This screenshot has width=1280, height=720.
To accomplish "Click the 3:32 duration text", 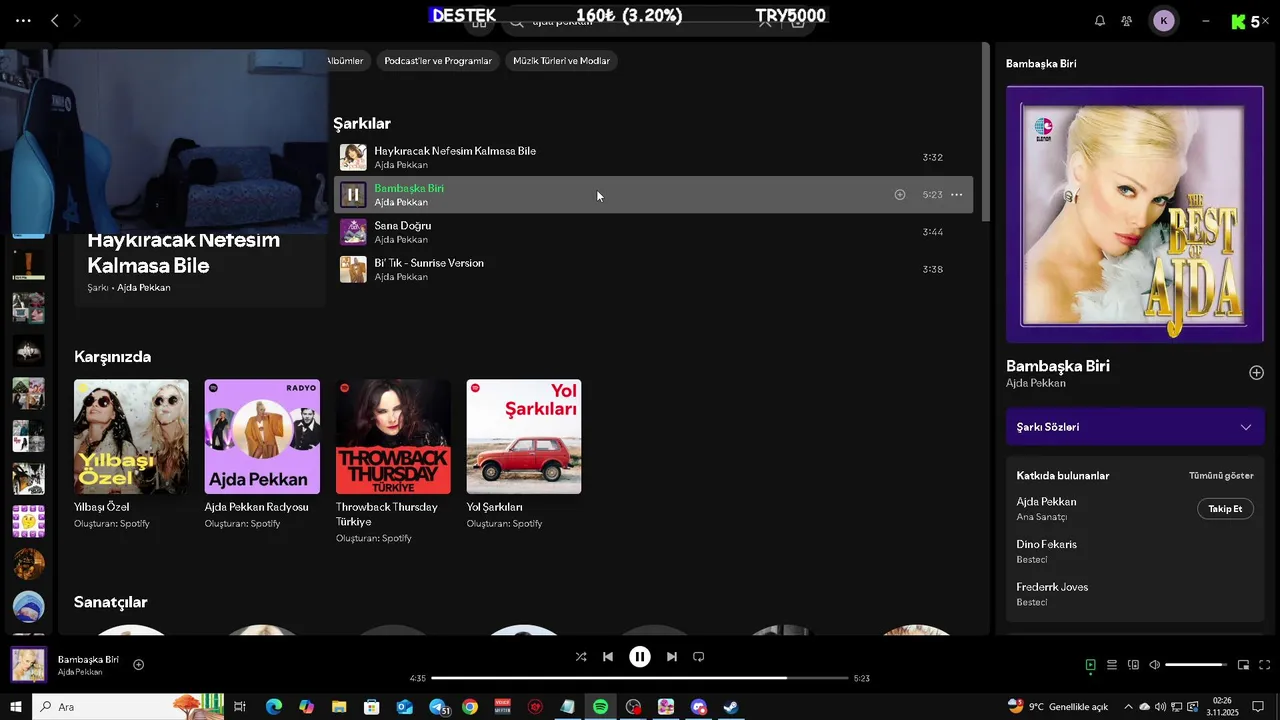I will point(933,157).
